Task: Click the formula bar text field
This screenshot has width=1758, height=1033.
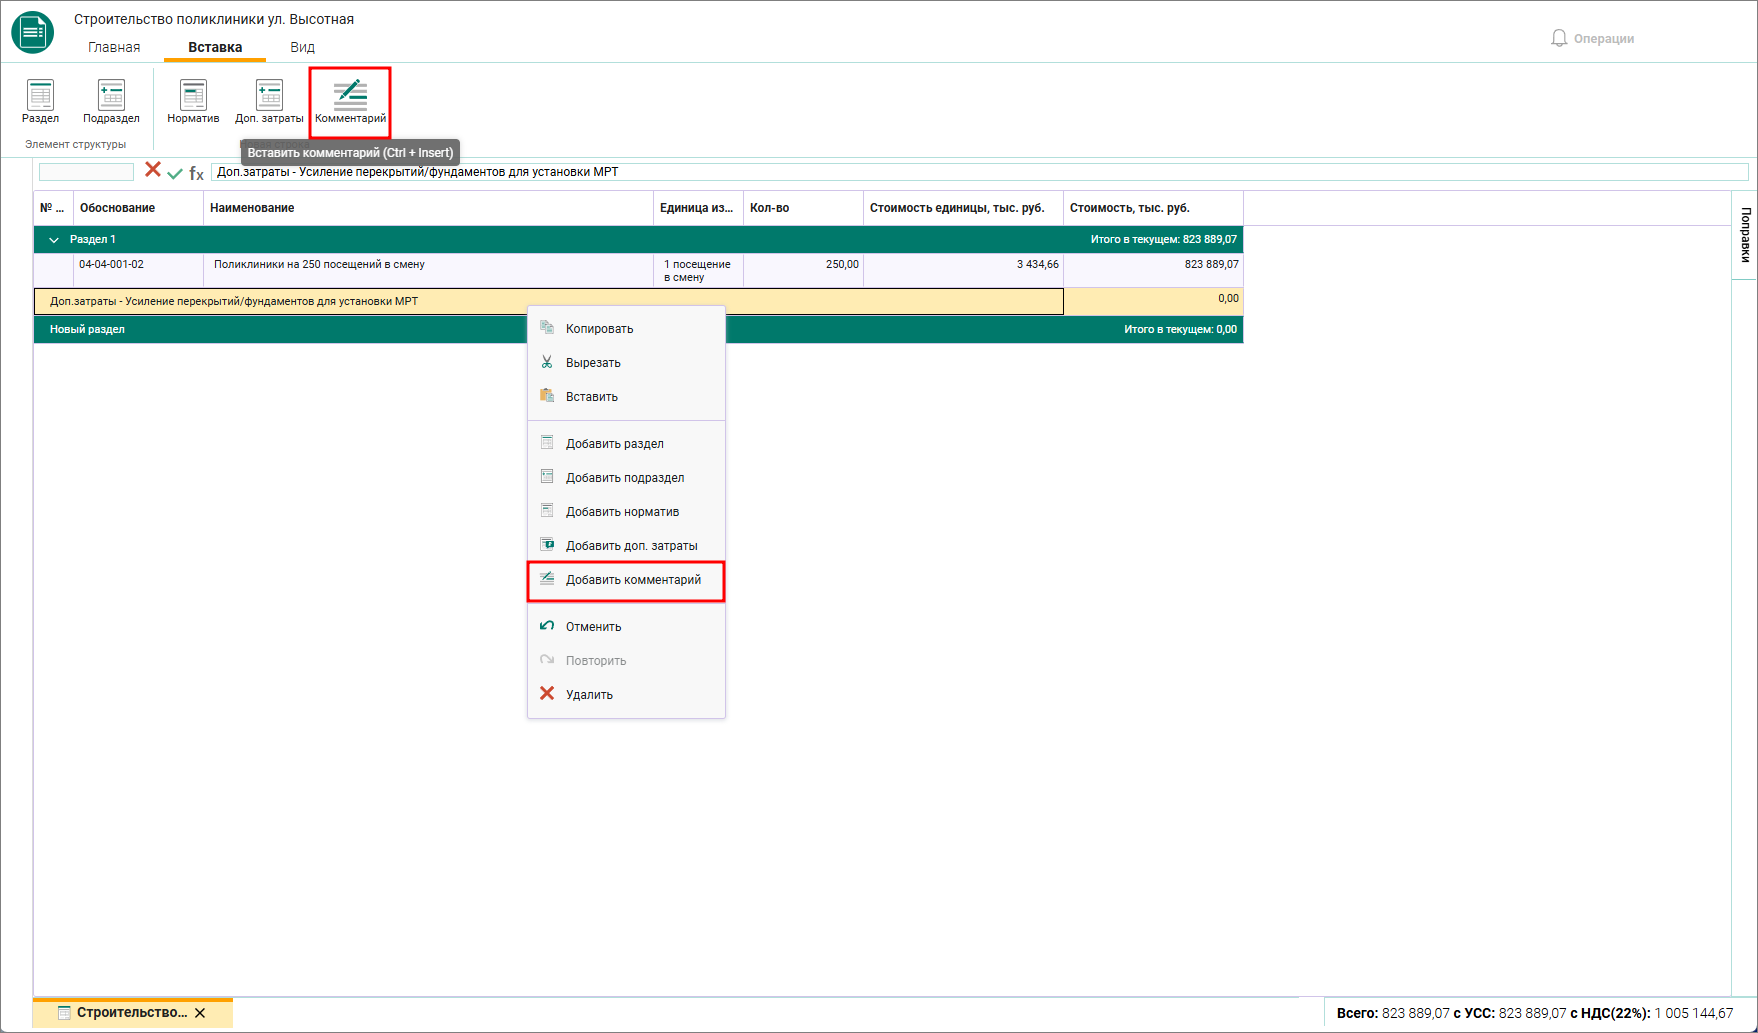Action: [980, 172]
